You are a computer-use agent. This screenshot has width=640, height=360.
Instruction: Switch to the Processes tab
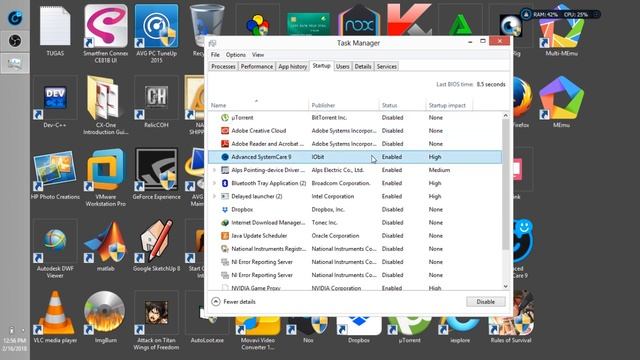coord(223,67)
